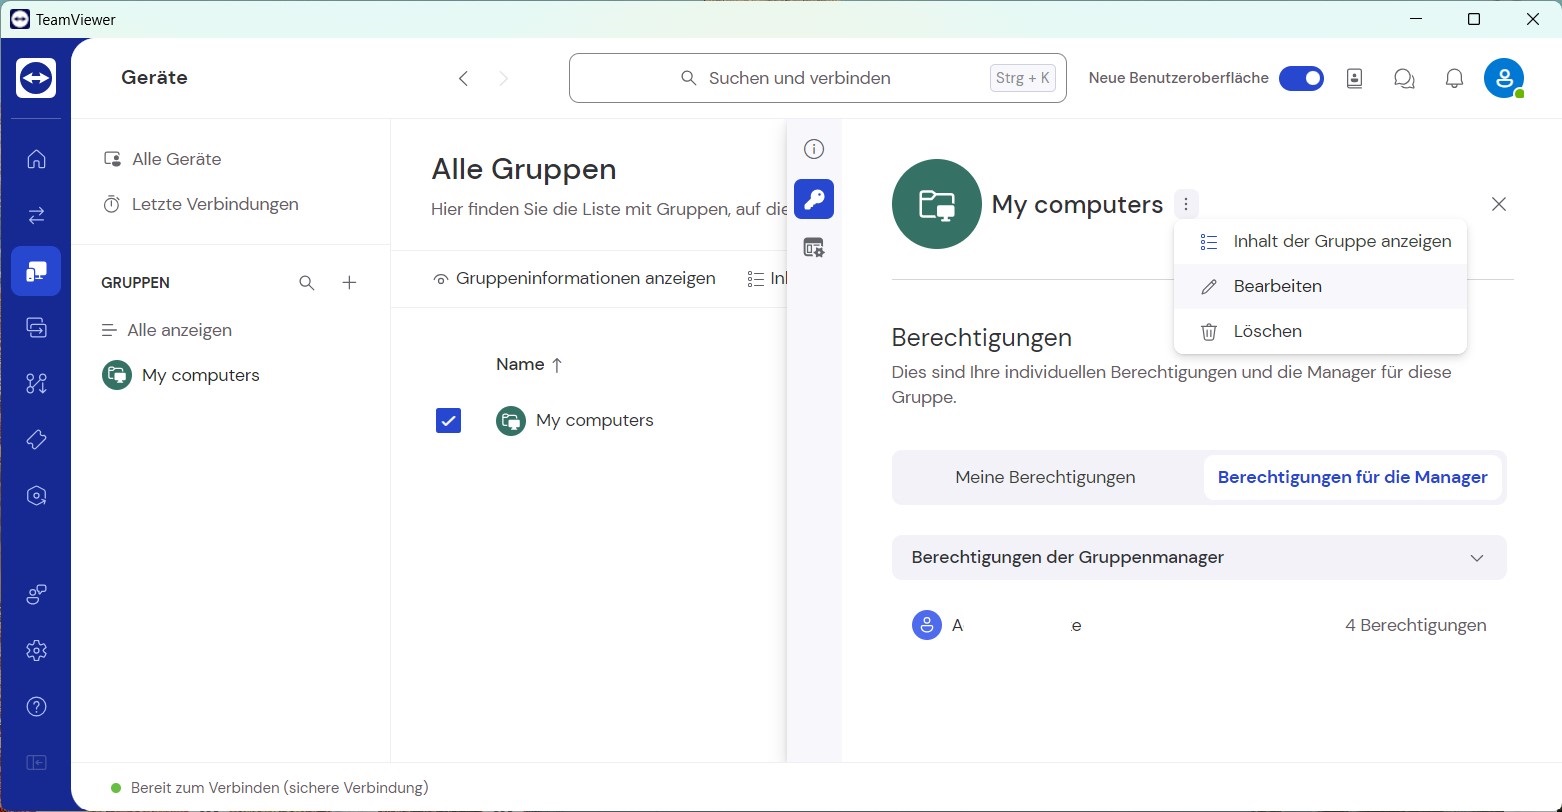Click Gruppeninformationen anzeigen button
This screenshot has height=812, width=1562.
pos(574,279)
